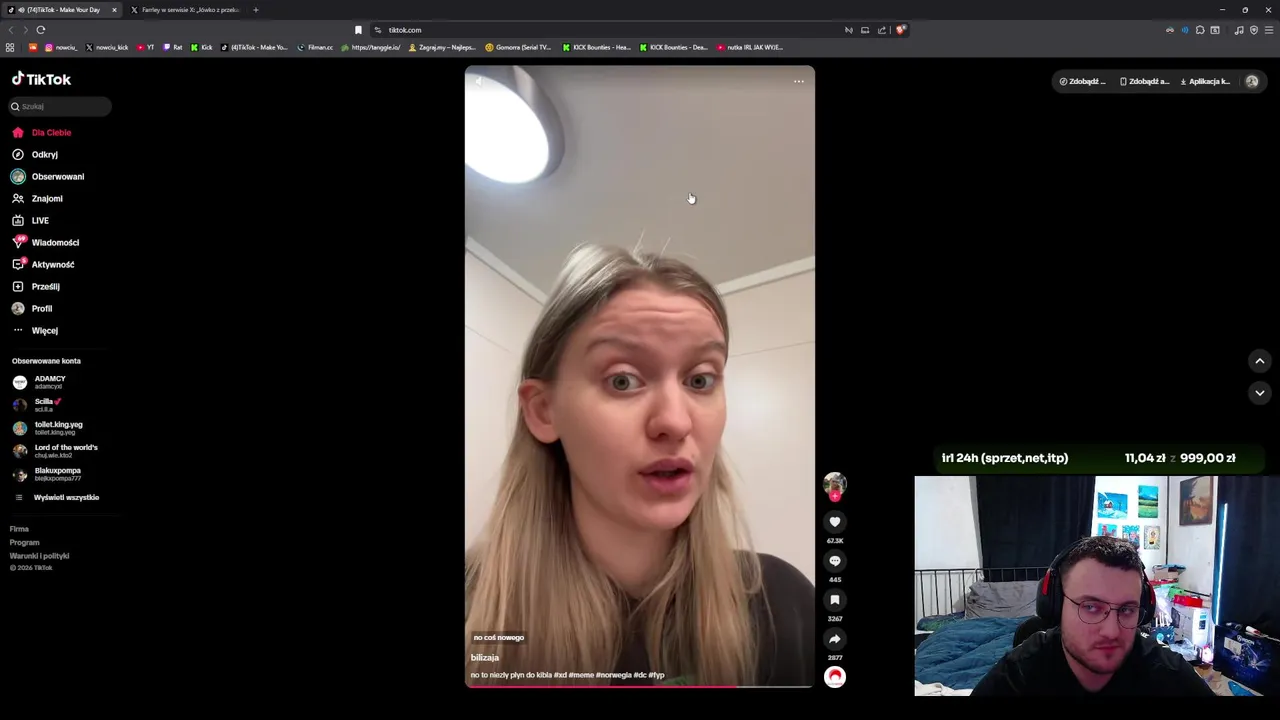
Task: Expand Program footer section
Action: coord(24,543)
